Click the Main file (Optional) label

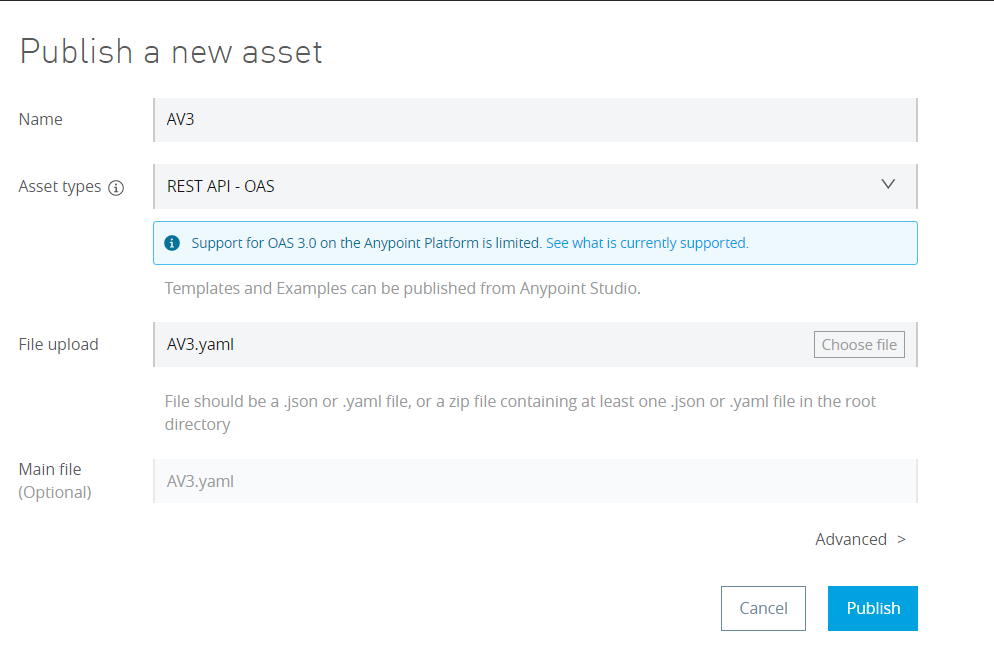click(55, 481)
